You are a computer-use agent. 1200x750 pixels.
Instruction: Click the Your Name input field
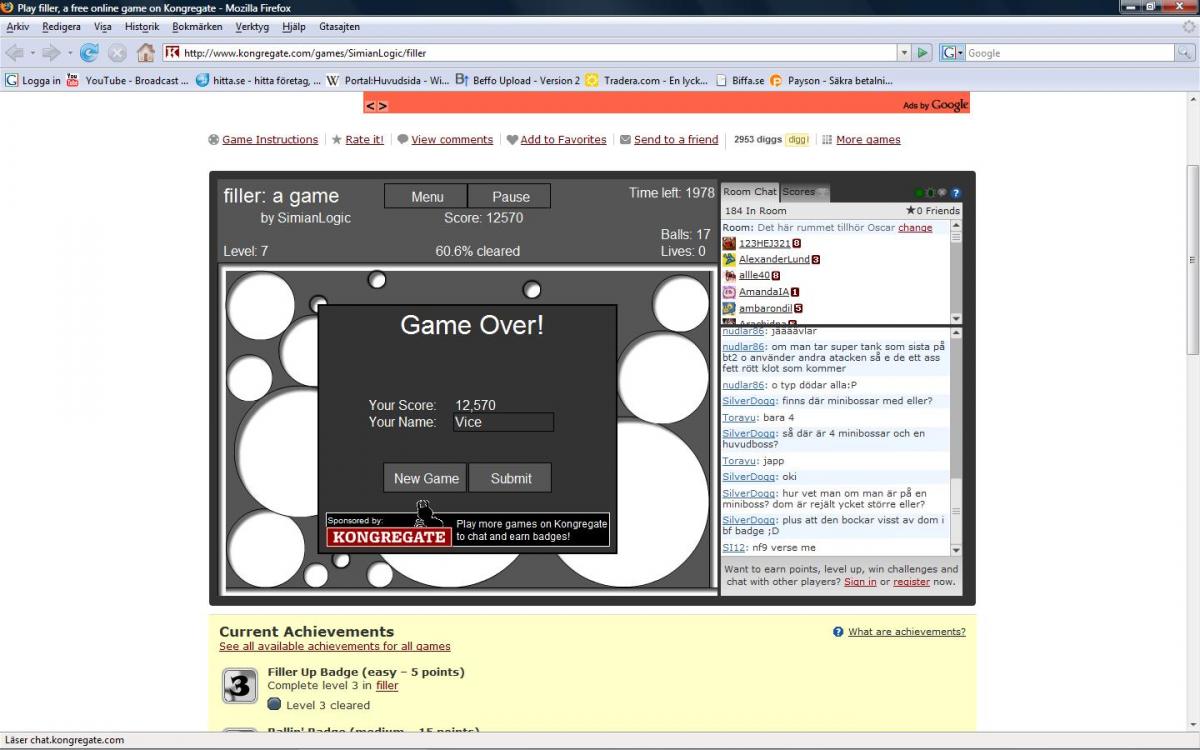[503, 422]
